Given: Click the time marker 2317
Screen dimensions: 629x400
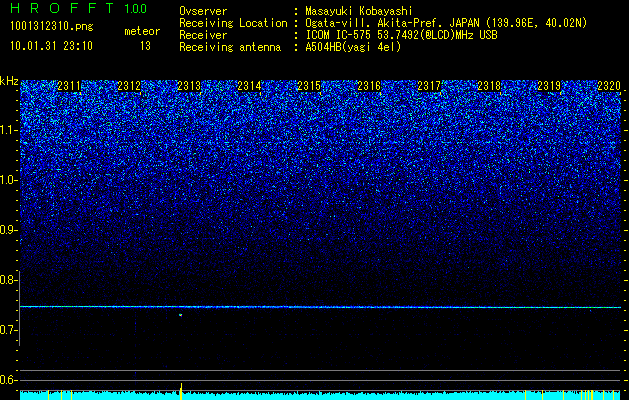Looking at the screenshot, I should (x=429, y=85).
